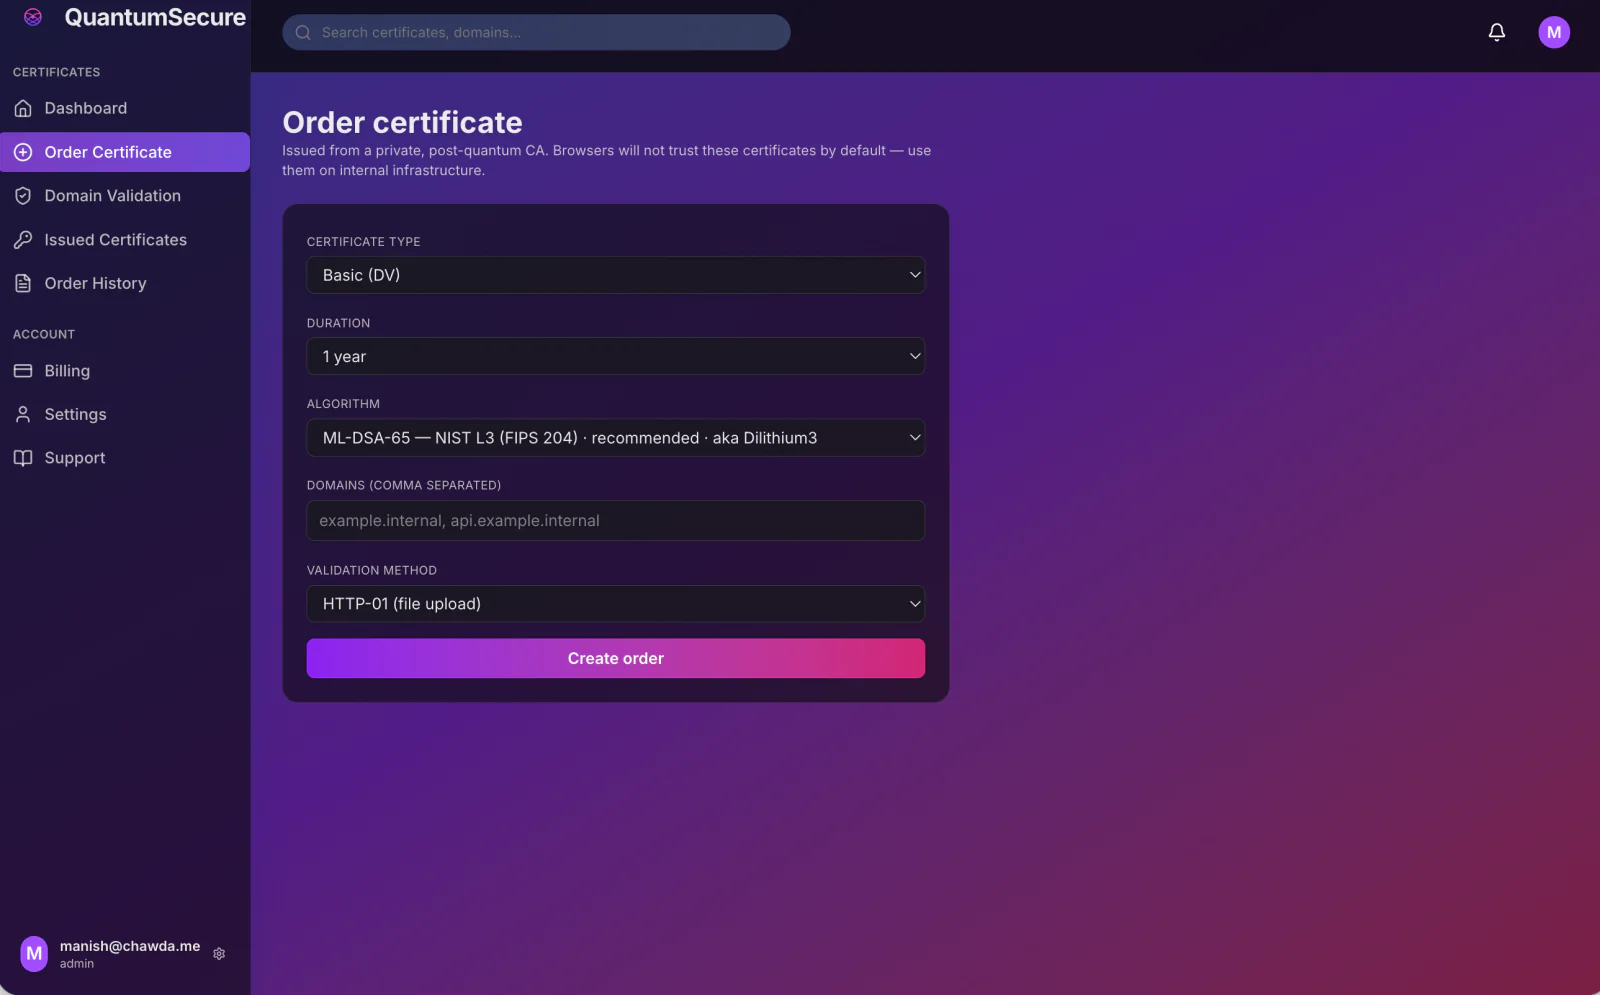1600x995 pixels.
Task: Click the Order certificate heading
Action: pyautogui.click(x=402, y=122)
